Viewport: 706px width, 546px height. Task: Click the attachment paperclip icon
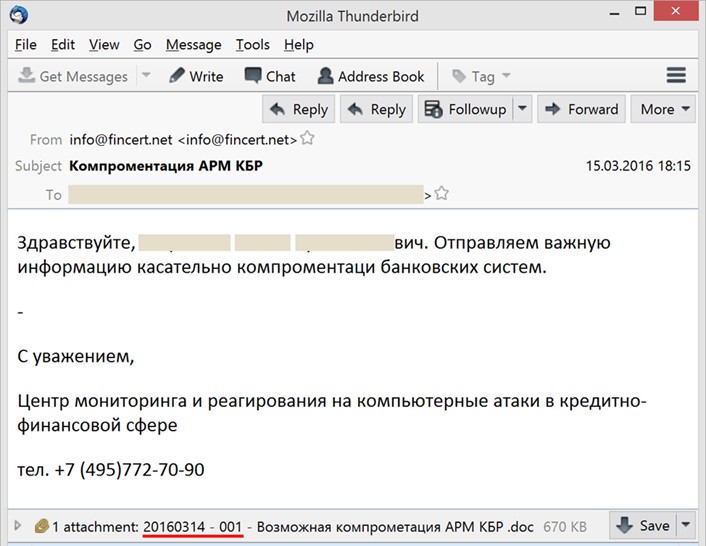(x=42, y=526)
